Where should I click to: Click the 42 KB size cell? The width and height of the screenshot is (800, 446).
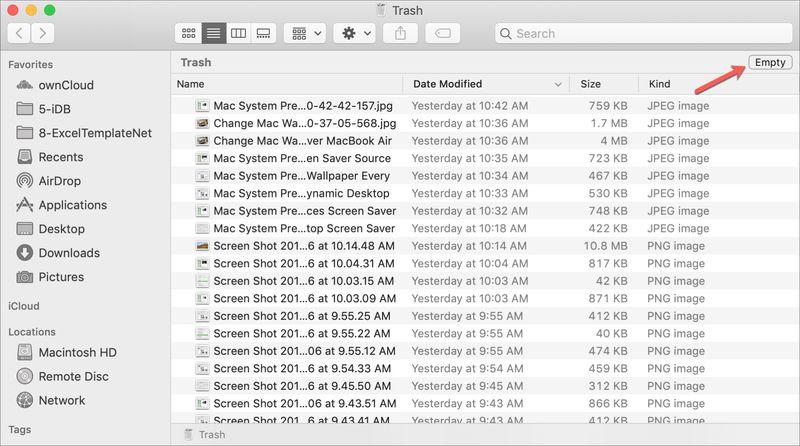click(612, 281)
